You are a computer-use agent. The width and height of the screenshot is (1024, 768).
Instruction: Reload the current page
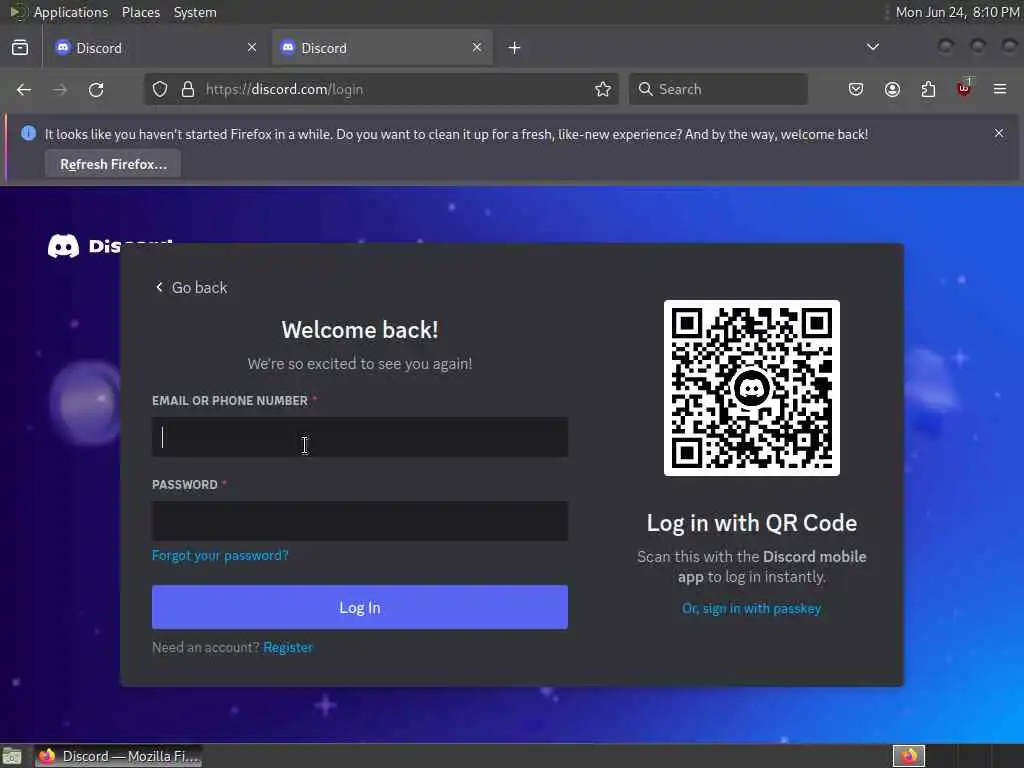pyautogui.click(x=96, y=89)
